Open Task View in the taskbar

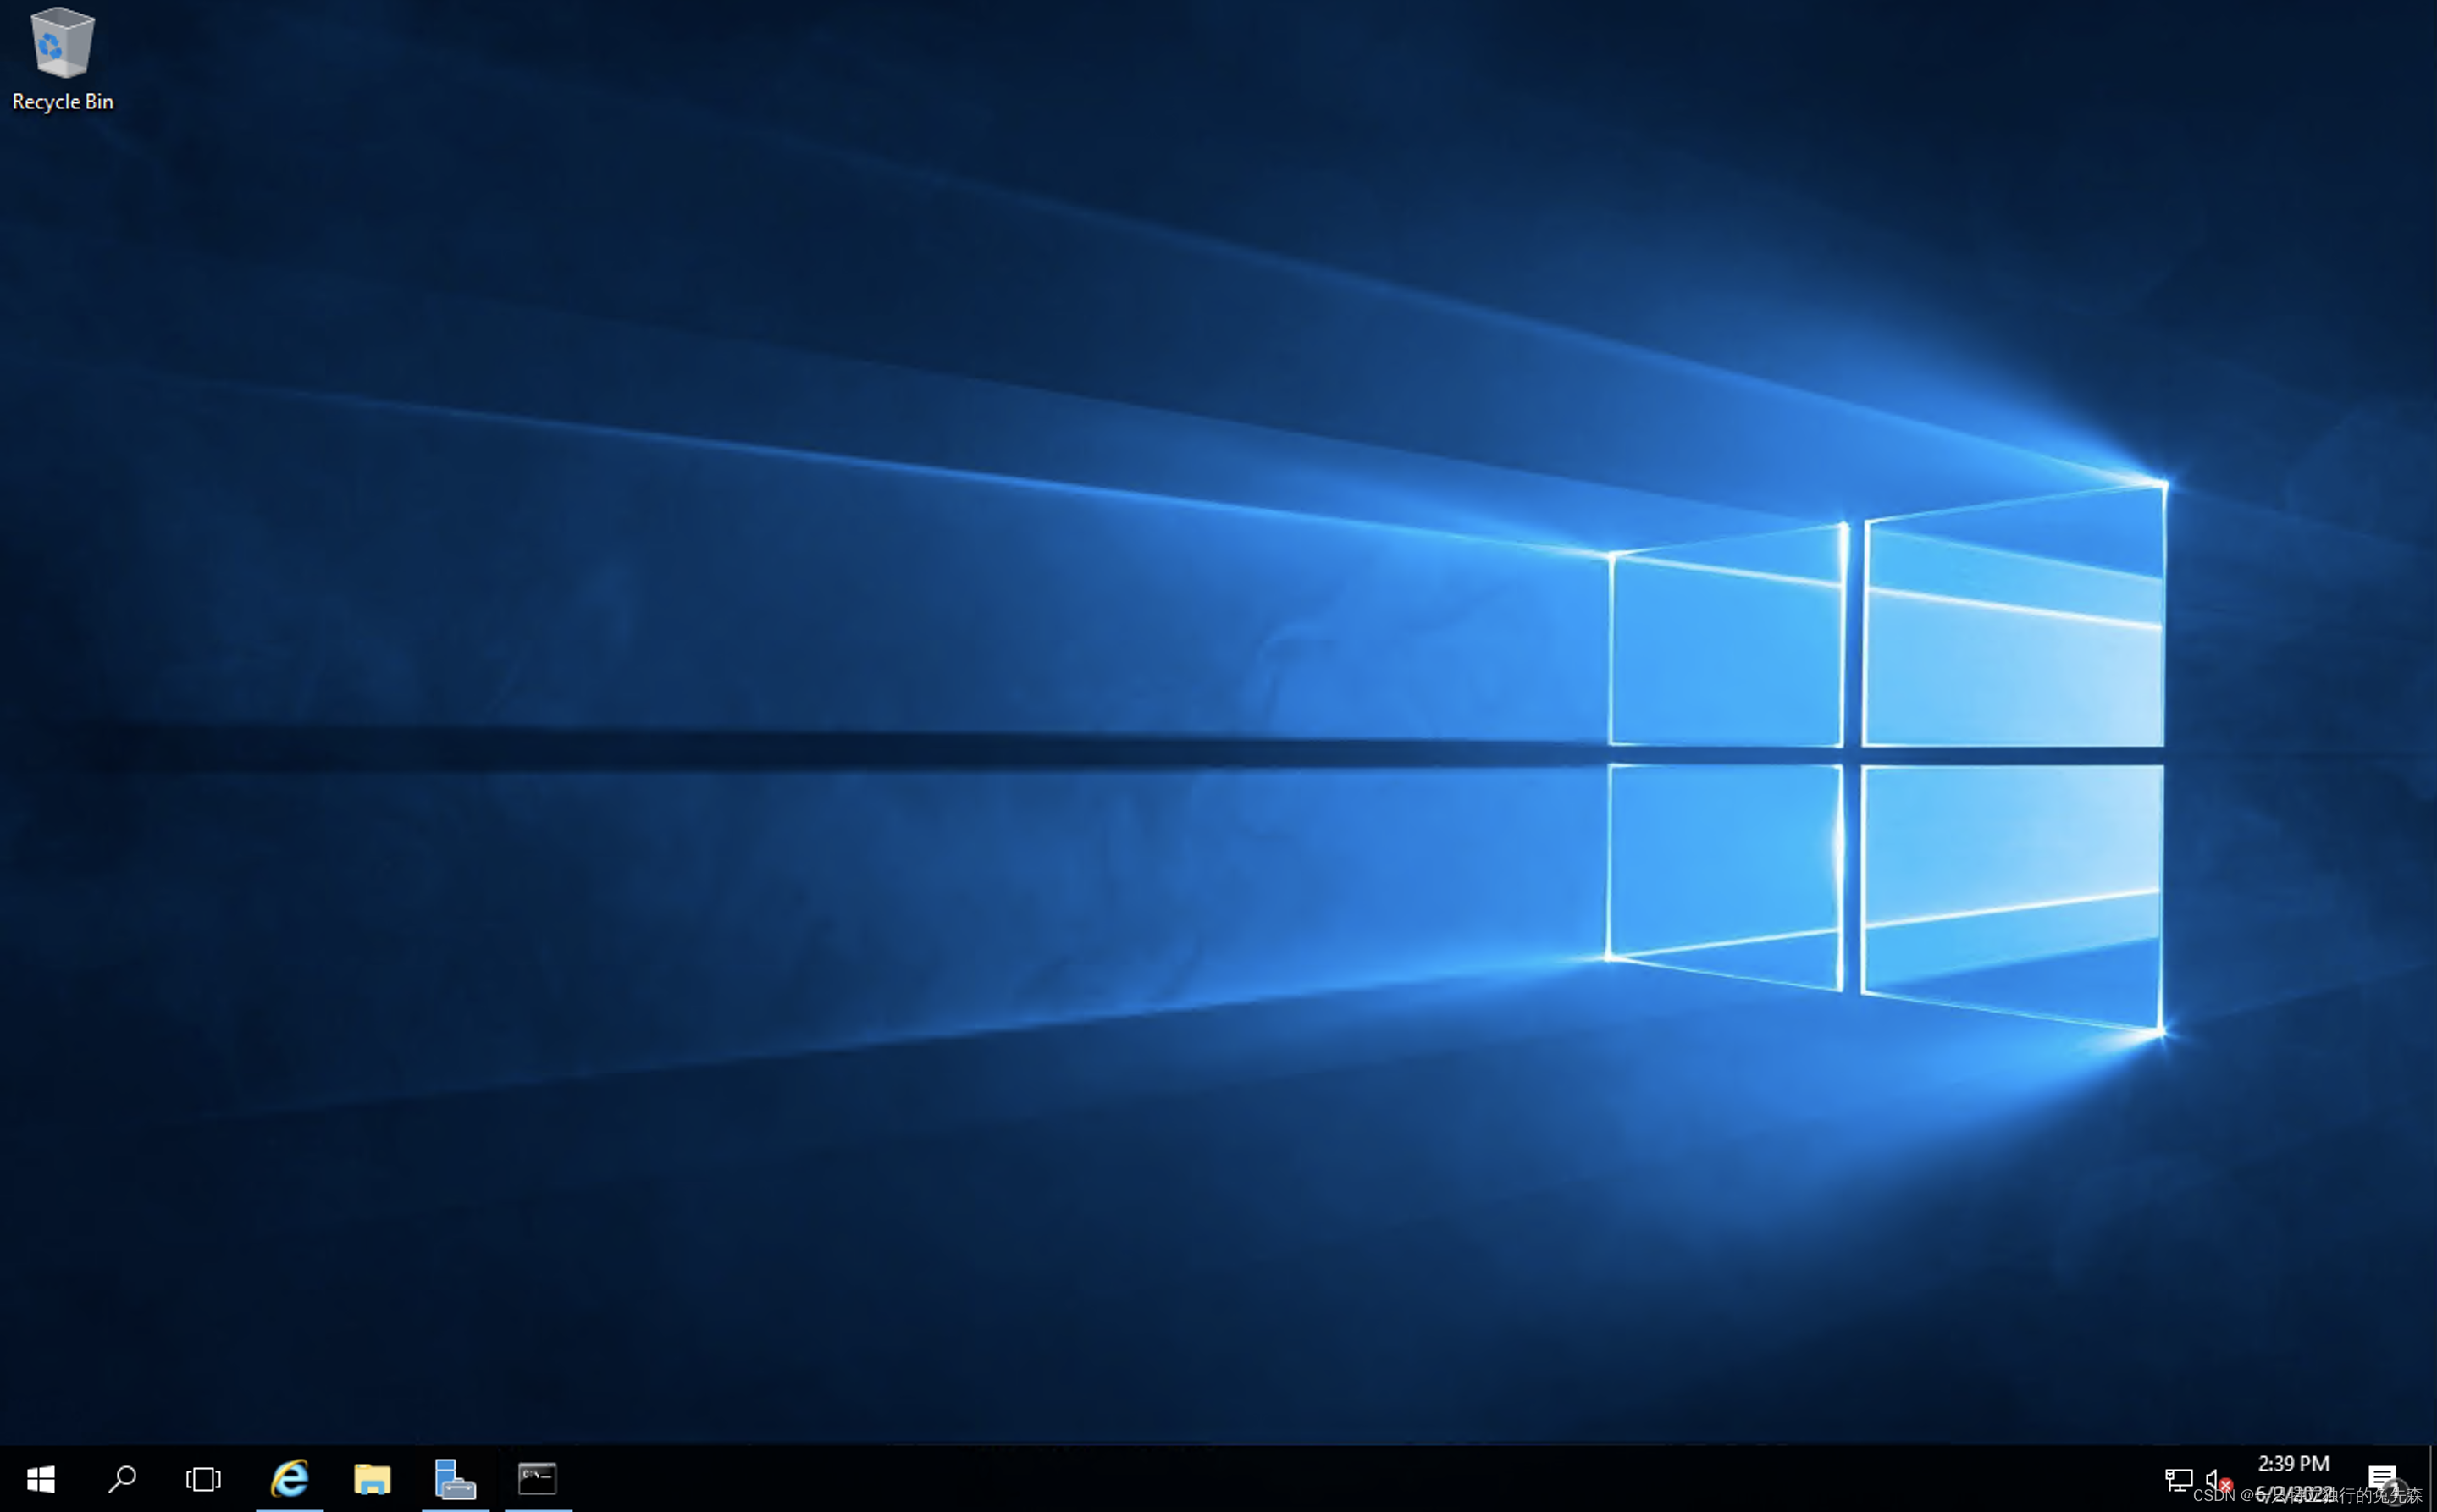click(x=203, y=1478)
